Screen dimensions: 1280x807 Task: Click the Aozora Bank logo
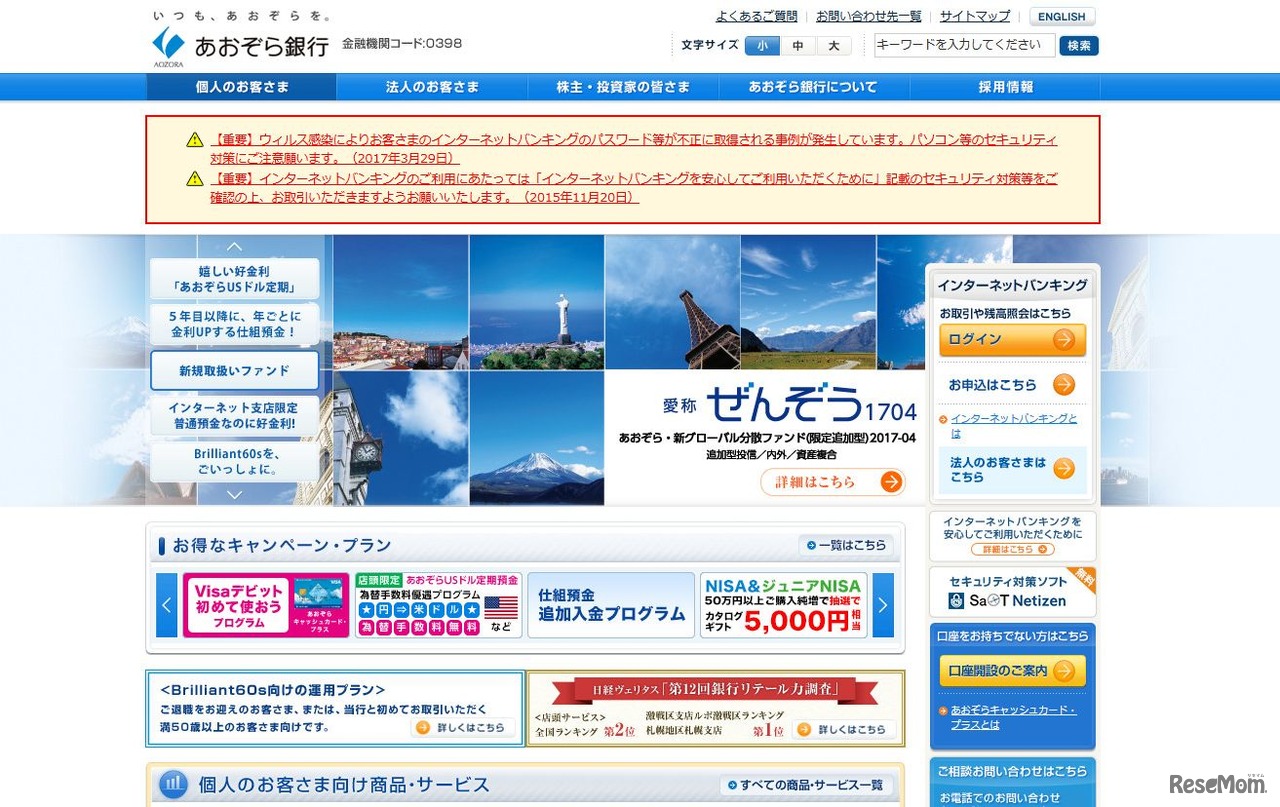[x=241, y=46]
